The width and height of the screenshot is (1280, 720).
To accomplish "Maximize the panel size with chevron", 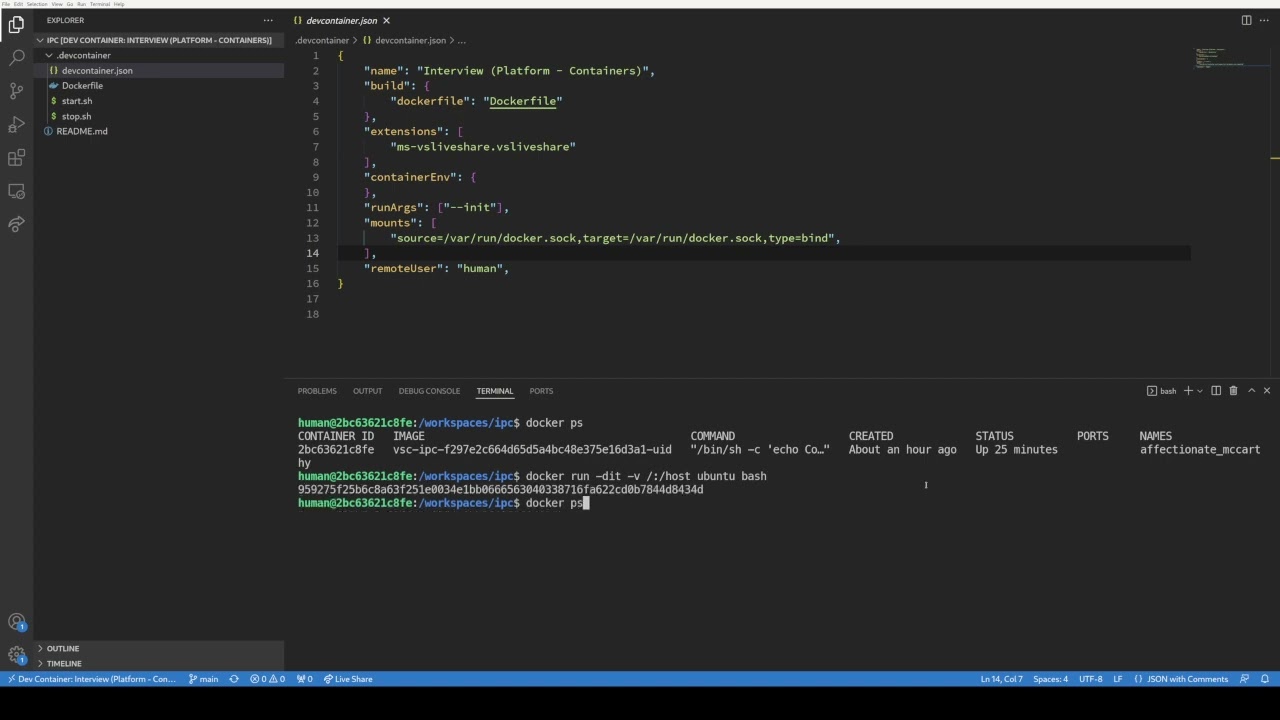I will (x=1251, y=391).
